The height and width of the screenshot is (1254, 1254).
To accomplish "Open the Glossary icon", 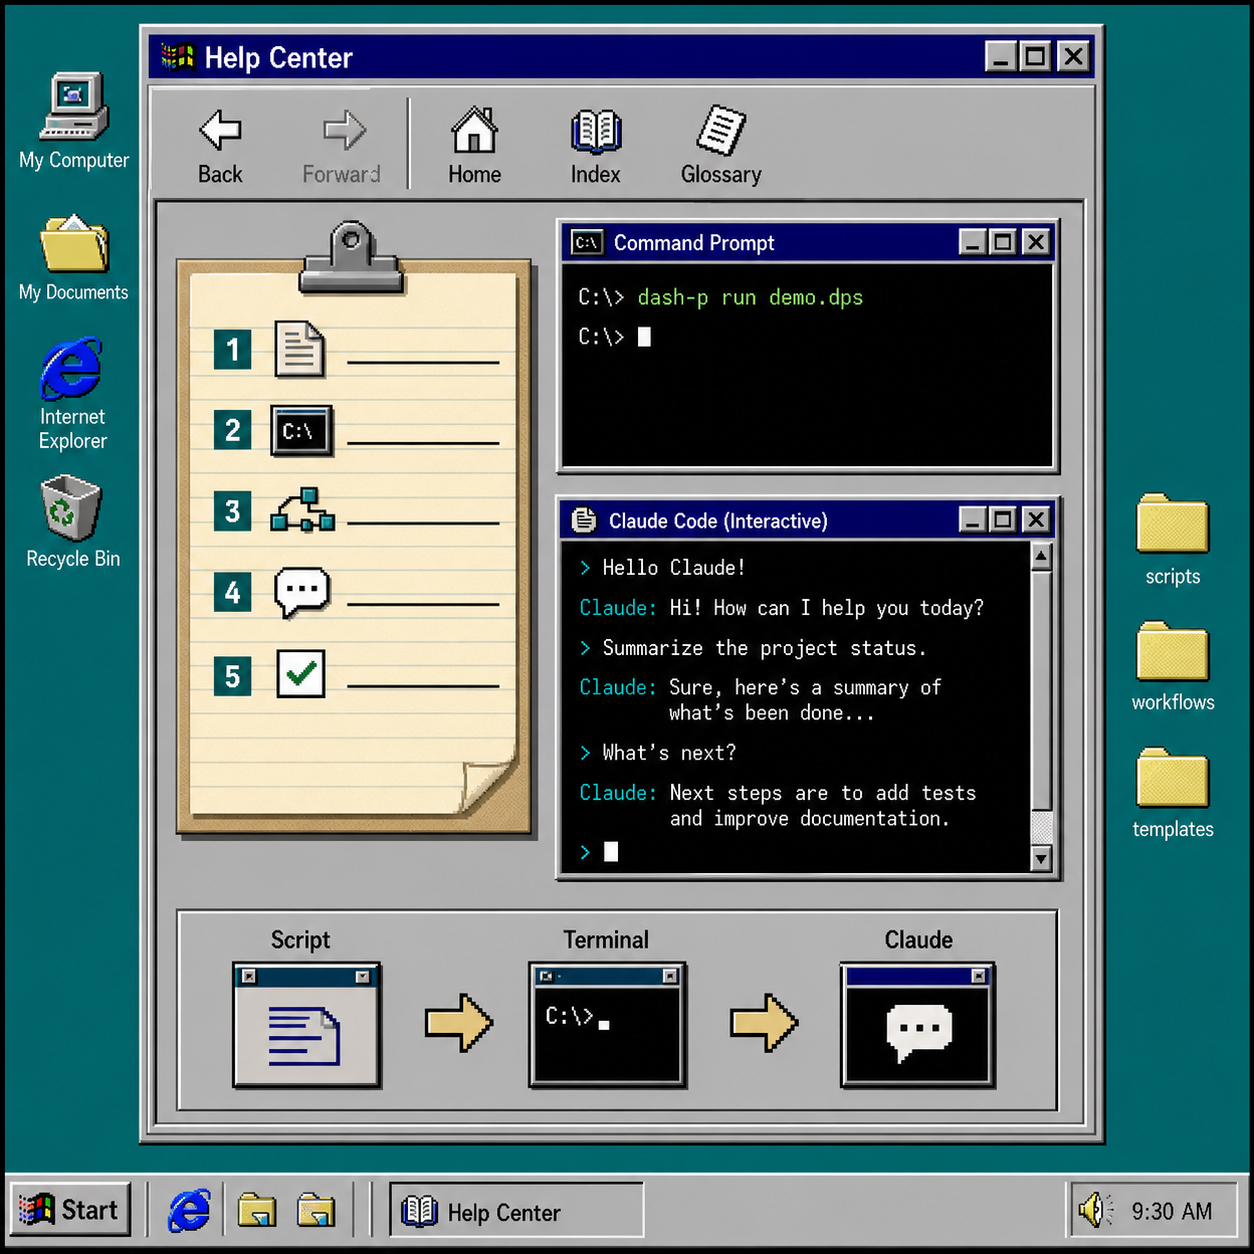I will [x=721, y=146].
